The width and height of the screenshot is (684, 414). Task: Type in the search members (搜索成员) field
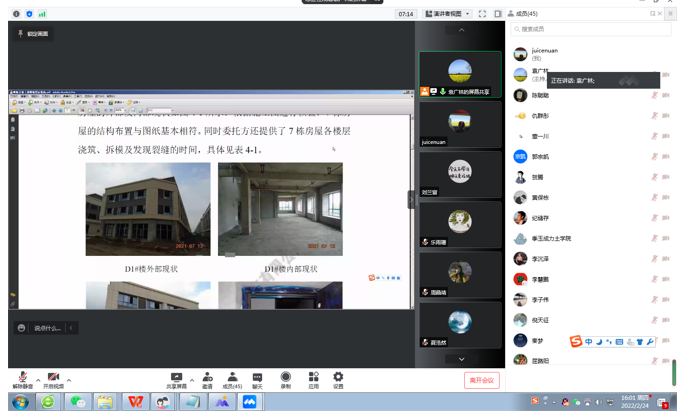pos(590,29)
